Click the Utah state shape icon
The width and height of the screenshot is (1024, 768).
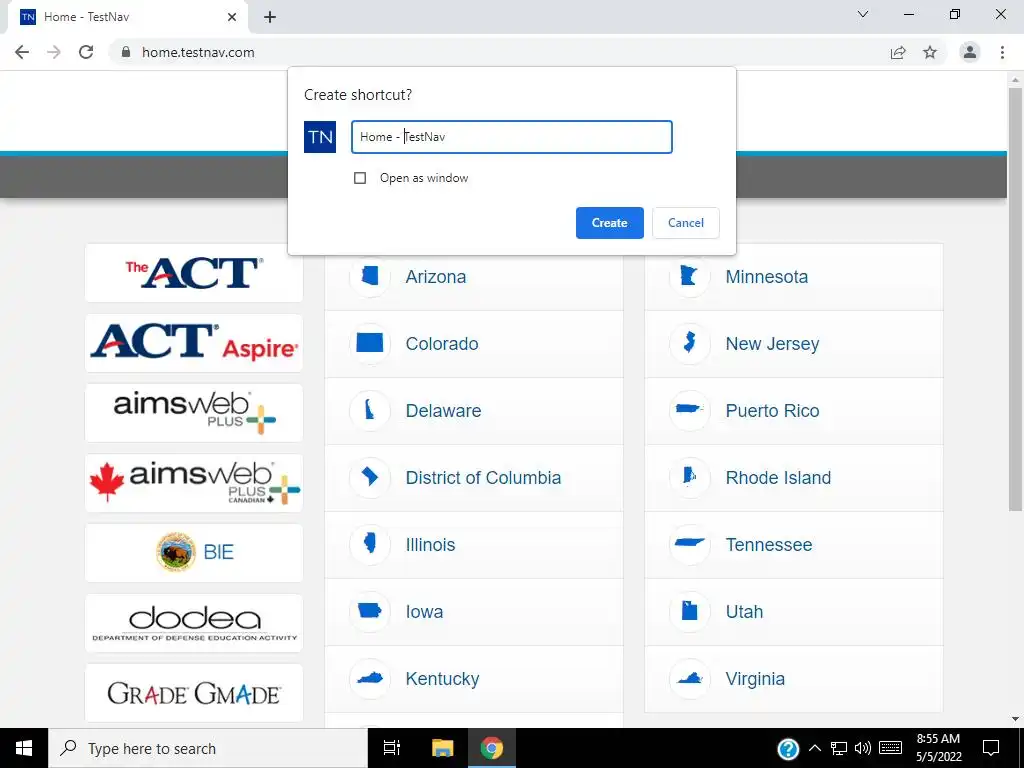point(690,612)
